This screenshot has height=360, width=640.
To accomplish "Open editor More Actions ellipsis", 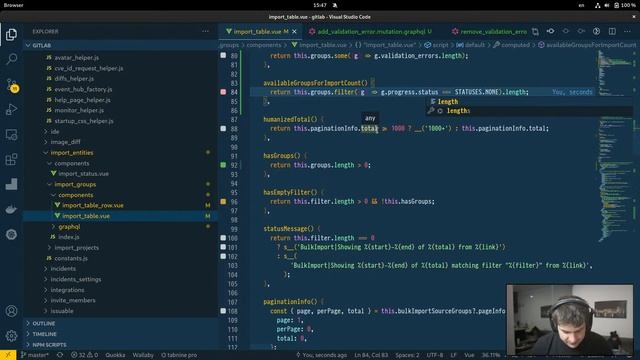I will click(x=627, y=31).
